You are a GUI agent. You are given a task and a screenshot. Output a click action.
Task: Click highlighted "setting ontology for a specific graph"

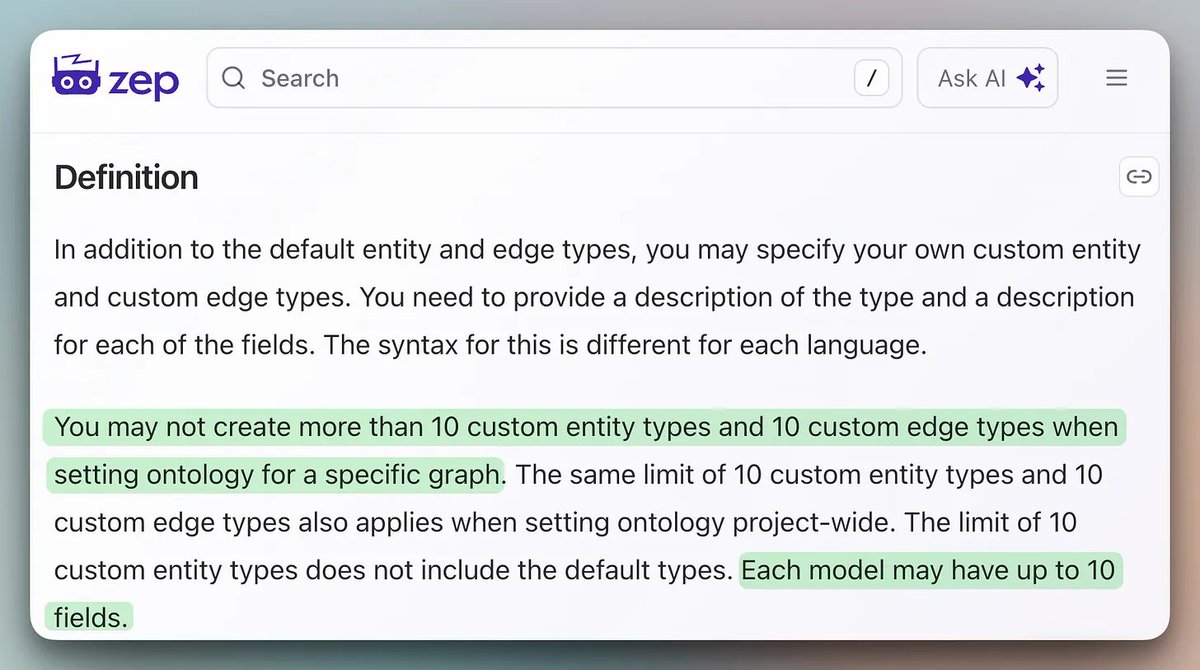pos(276,474)
